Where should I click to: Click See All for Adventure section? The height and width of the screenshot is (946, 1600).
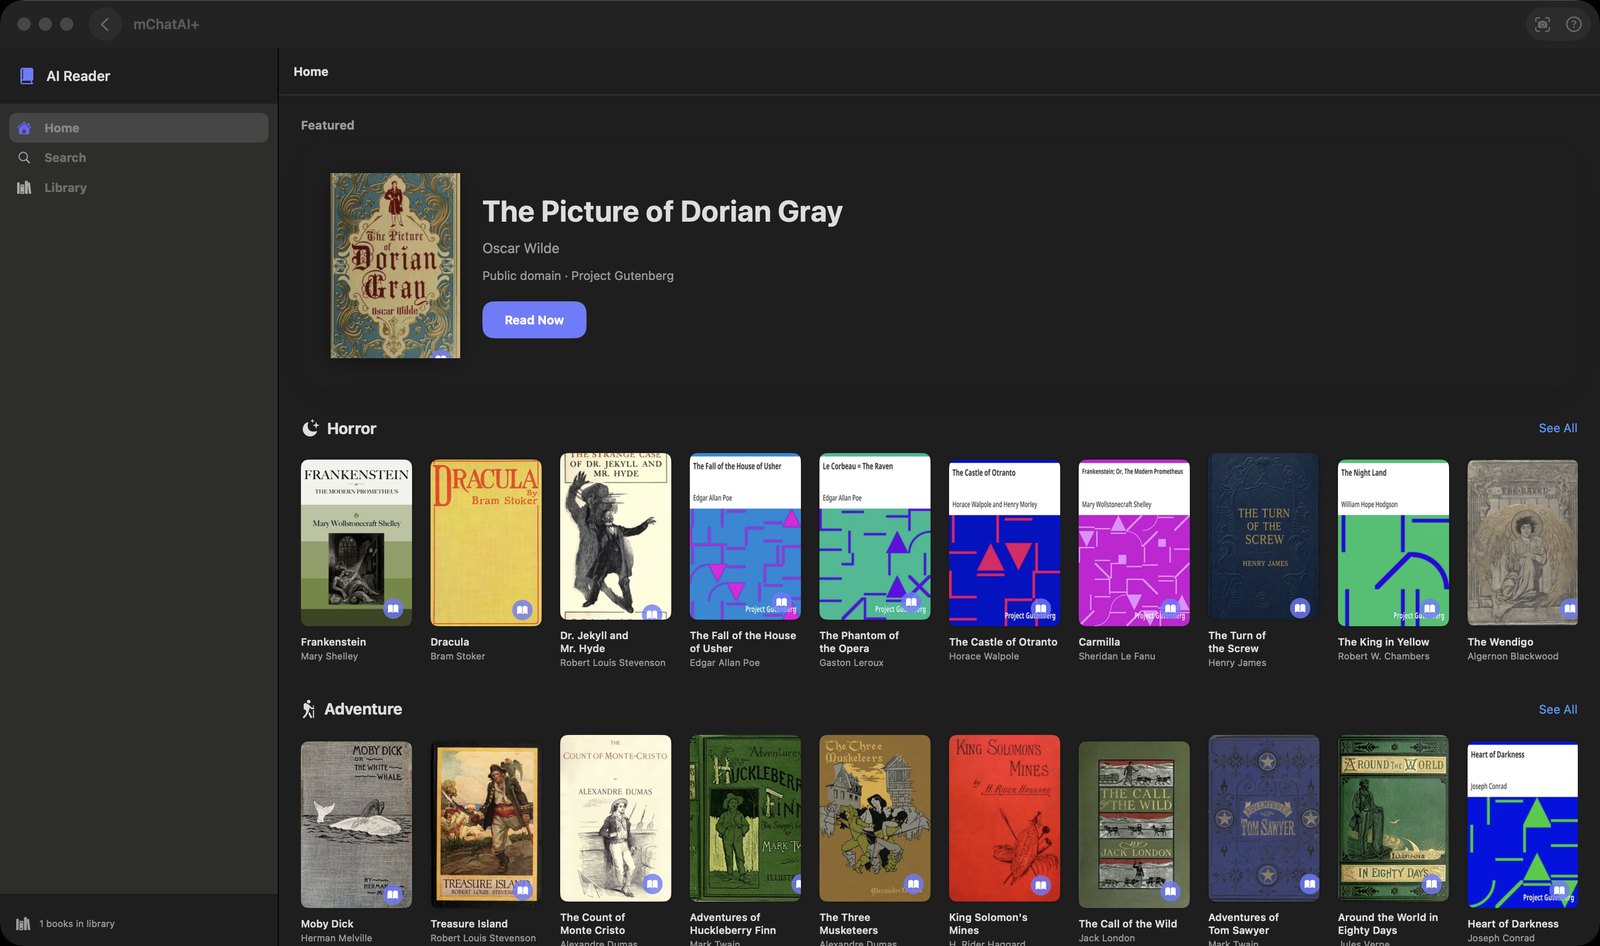click(1558, 709)
